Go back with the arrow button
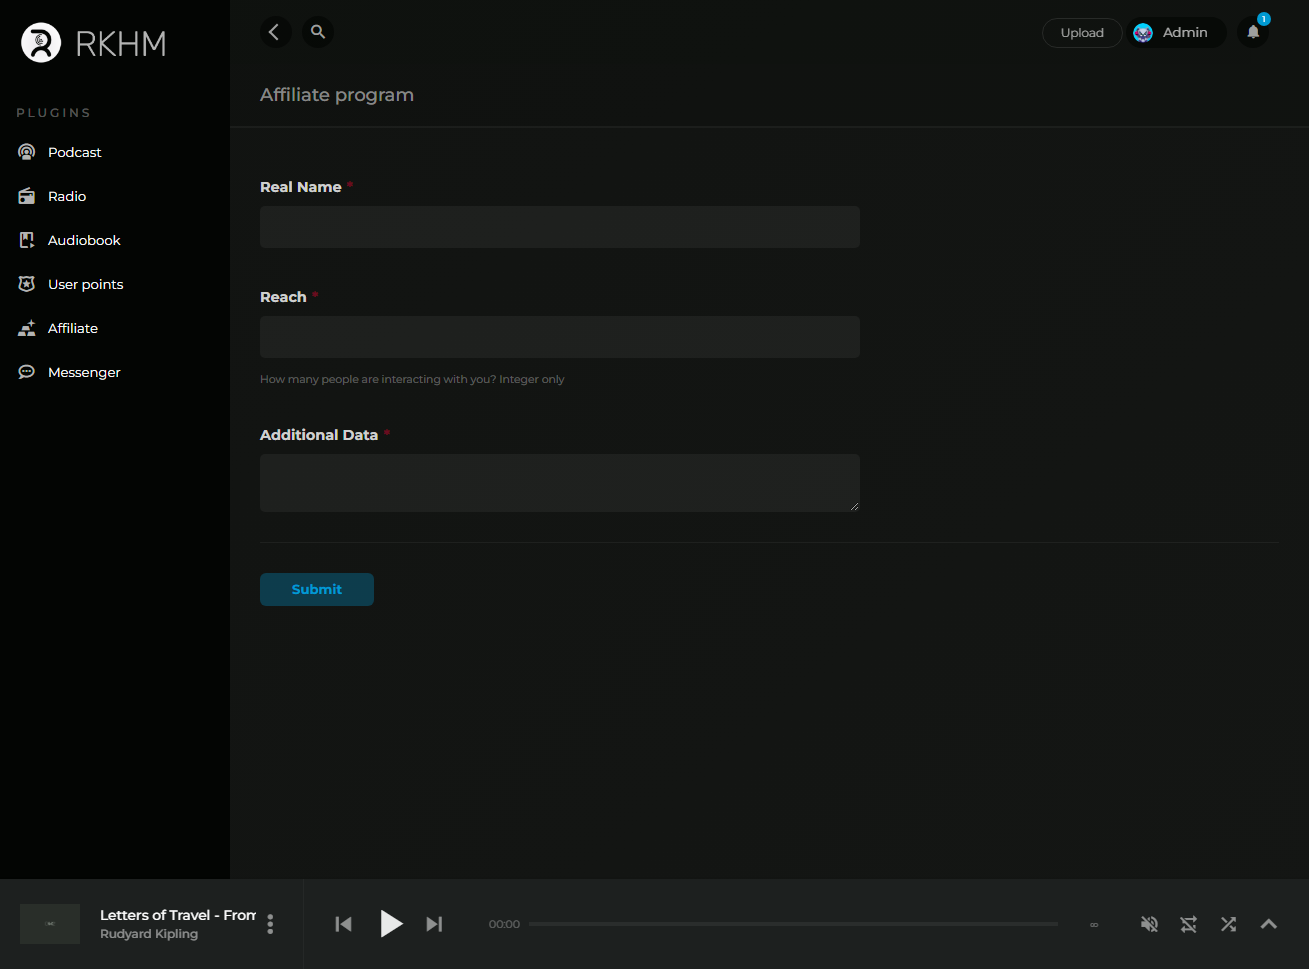 [x=275, y=32]
